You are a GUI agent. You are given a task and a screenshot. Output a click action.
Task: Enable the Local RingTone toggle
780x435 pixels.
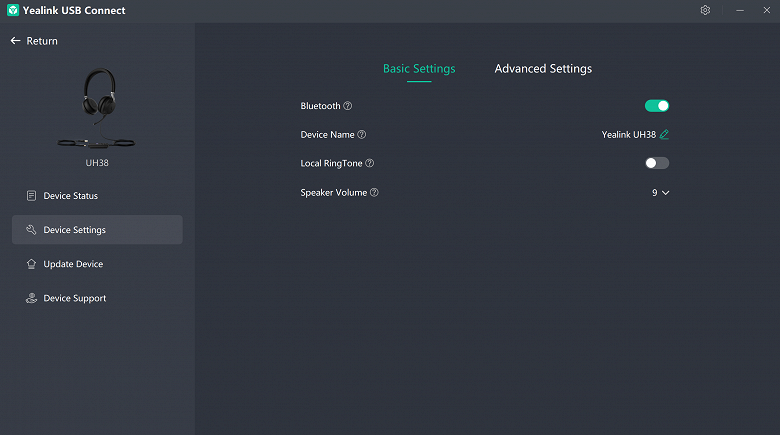coord(657,163)
